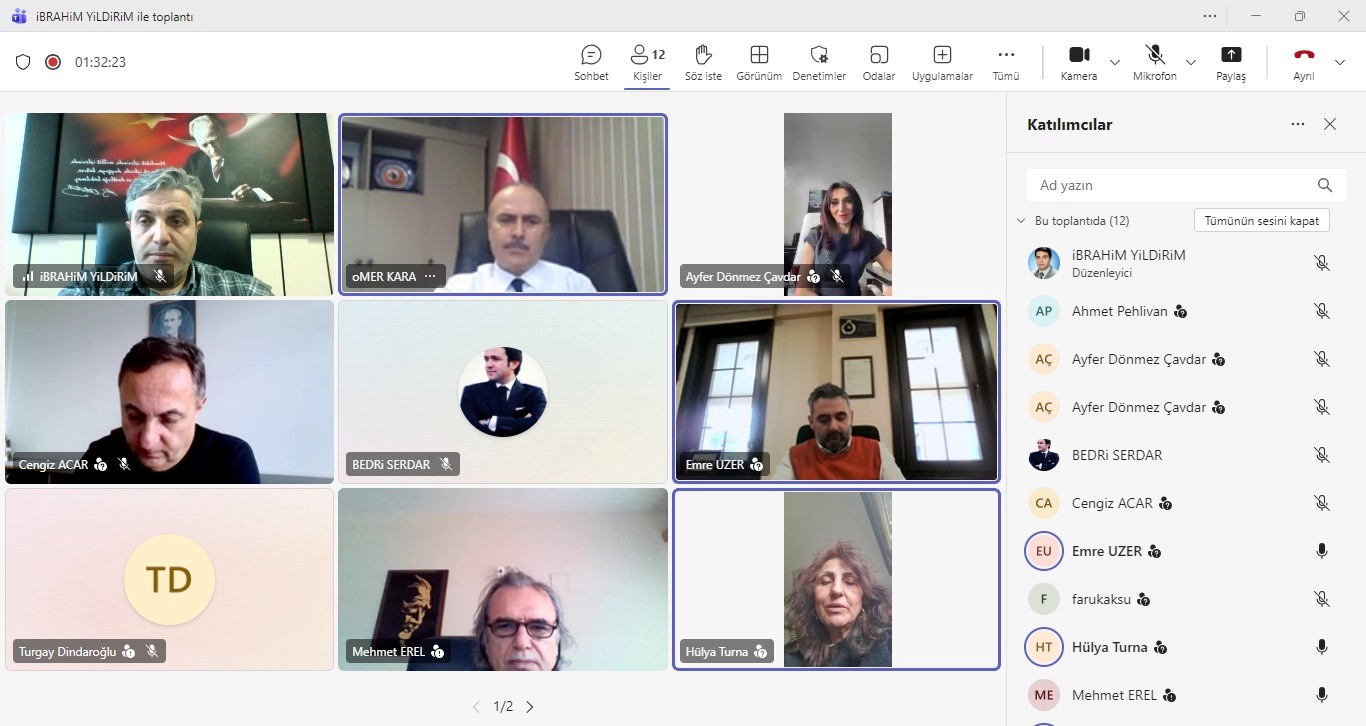This screenshot has width=1366, height=726.
Task: Collapse the Bu toplantıda (12) section
Action: [1021, 221]
